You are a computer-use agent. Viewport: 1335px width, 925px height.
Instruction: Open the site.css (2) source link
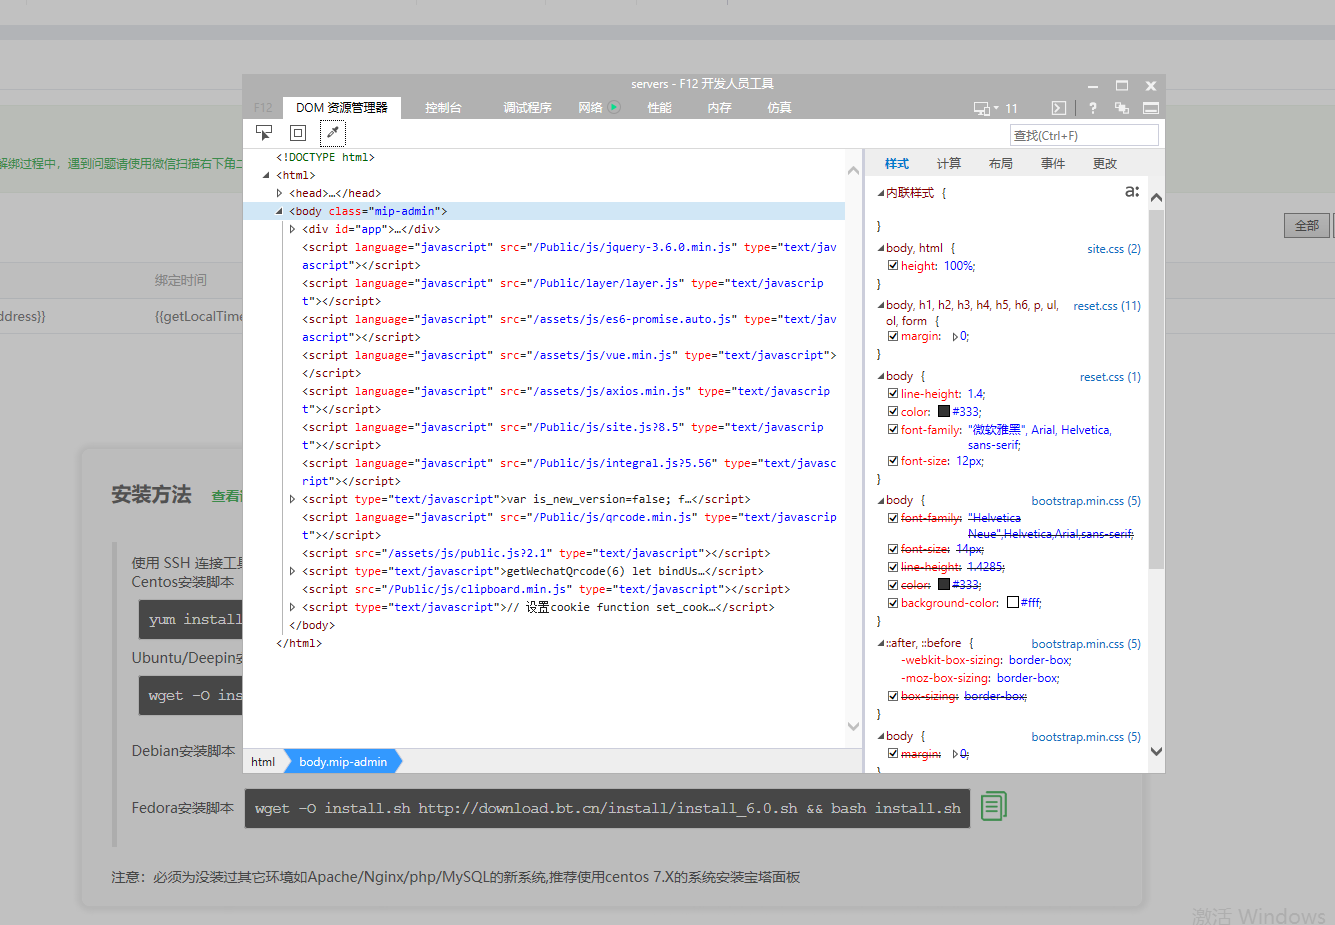1114,249
